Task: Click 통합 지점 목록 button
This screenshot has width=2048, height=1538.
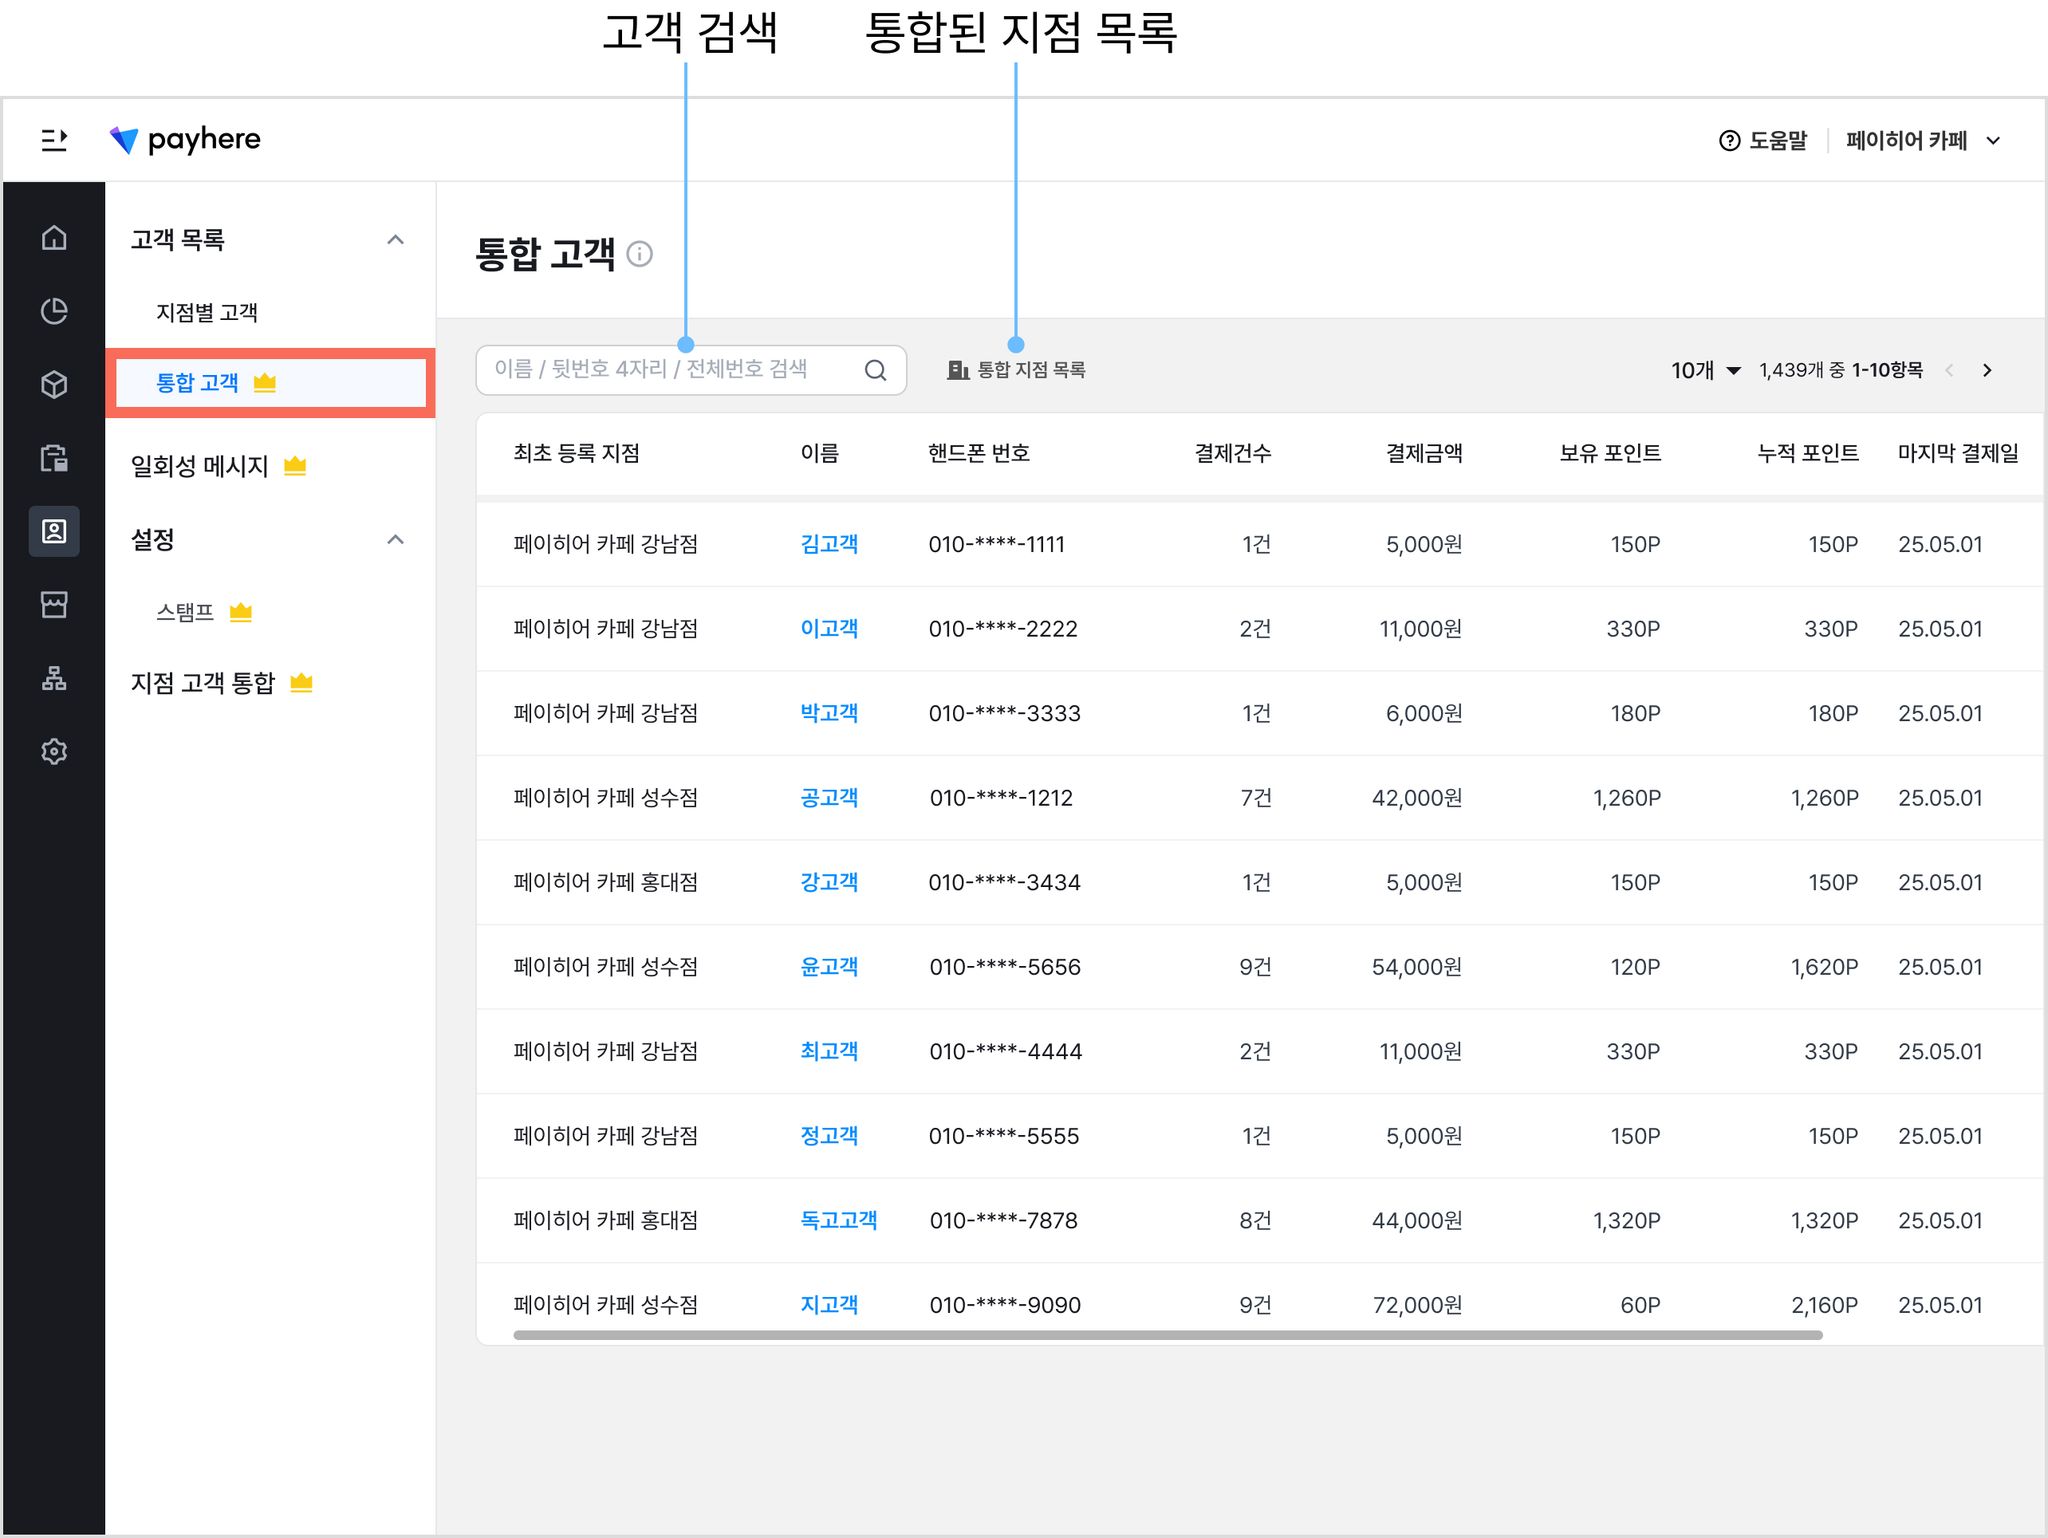Action: 1016,370
